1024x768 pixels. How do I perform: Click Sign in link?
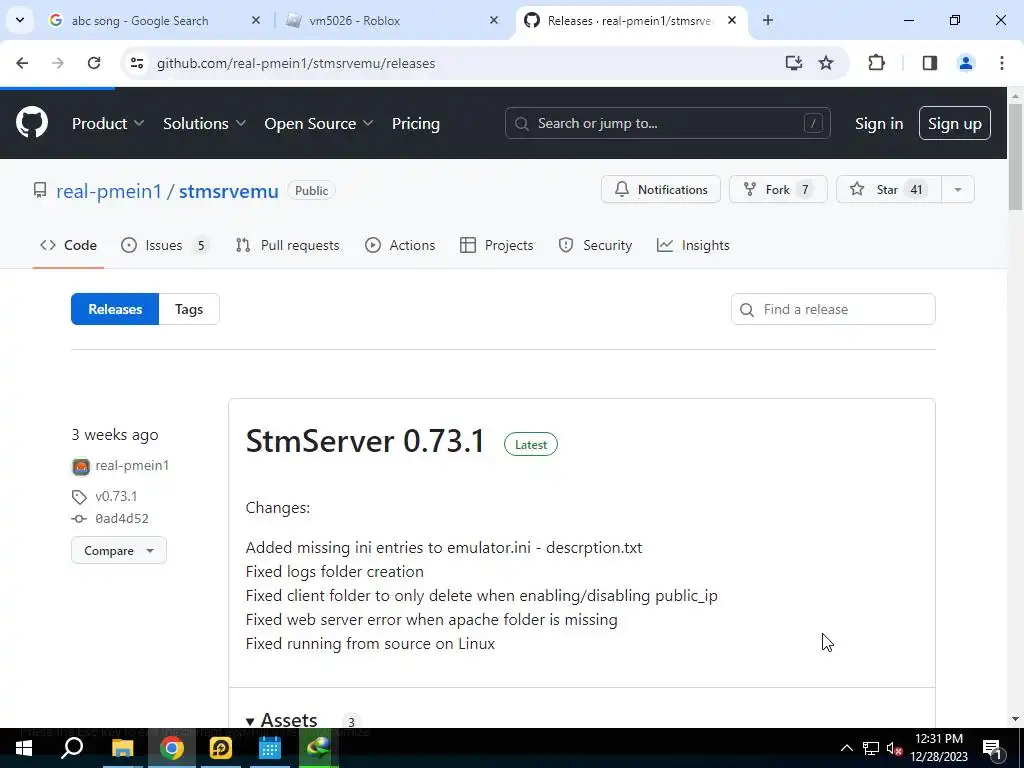click(879, 123)
